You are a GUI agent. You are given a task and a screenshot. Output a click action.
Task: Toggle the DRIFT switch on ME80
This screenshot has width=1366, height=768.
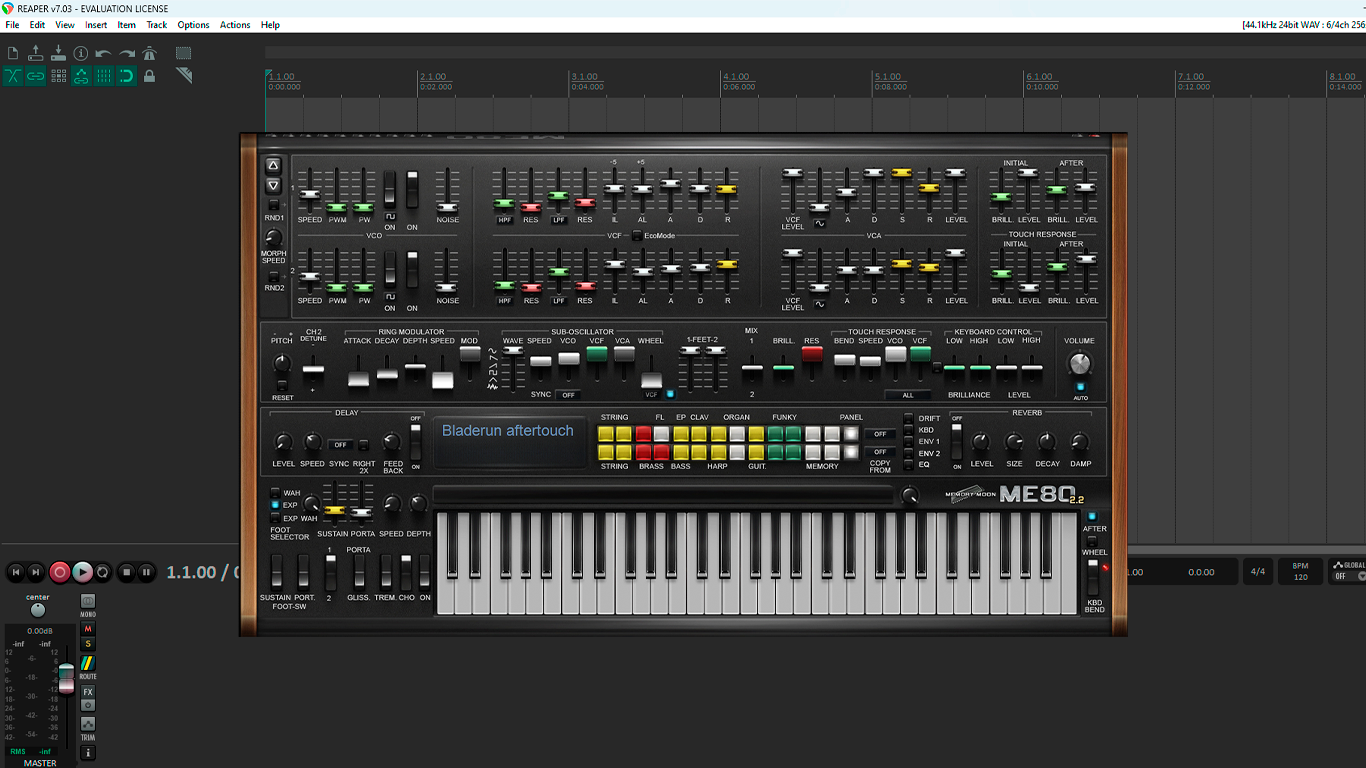[908, 418]
